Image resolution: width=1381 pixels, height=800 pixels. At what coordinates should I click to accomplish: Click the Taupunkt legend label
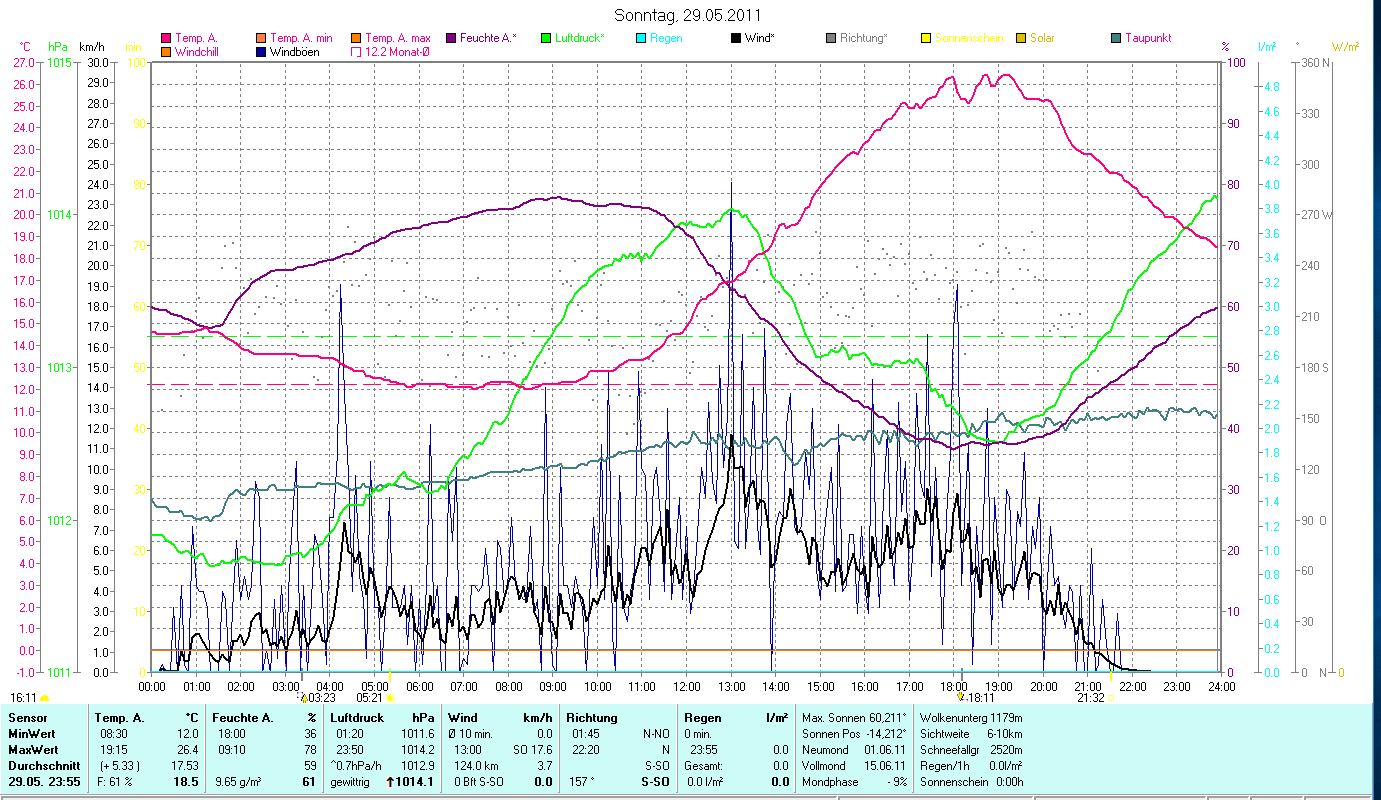[1148, 38]
